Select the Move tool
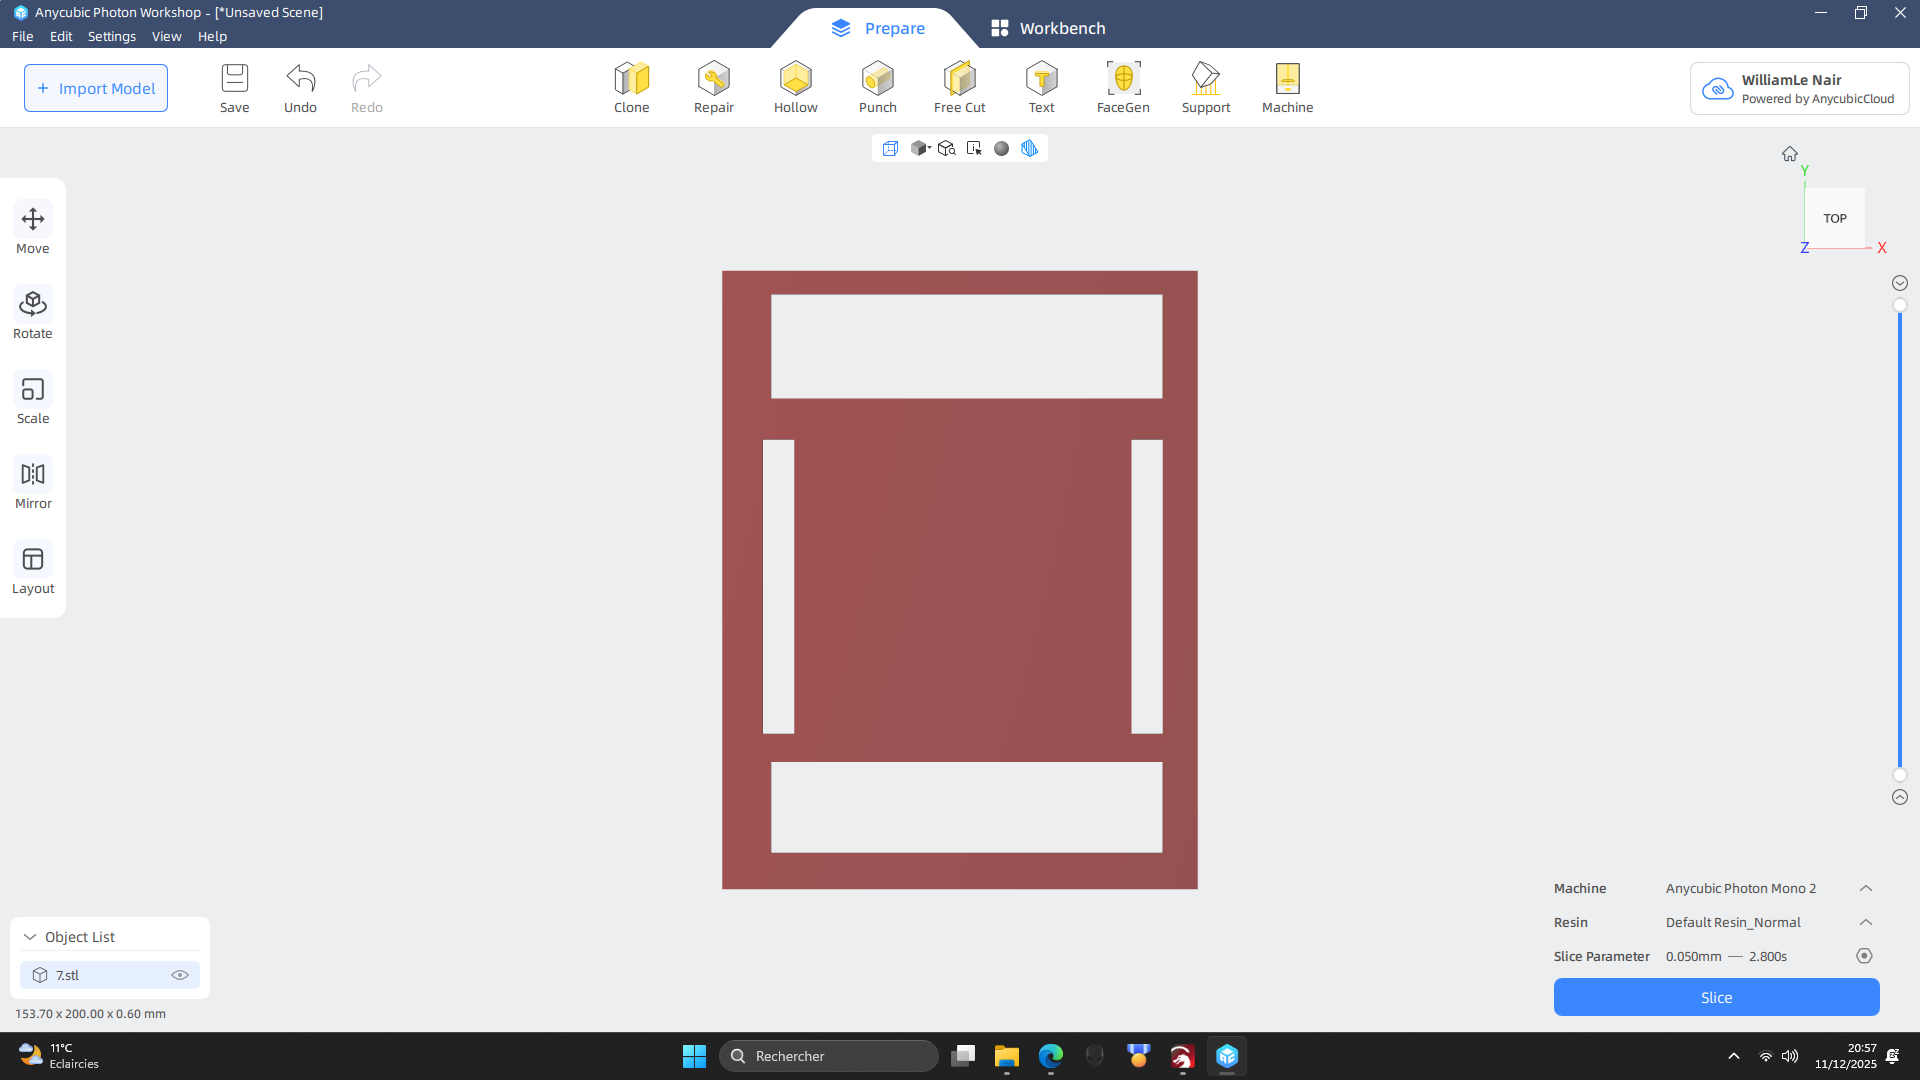 click(x=33, y=229)
